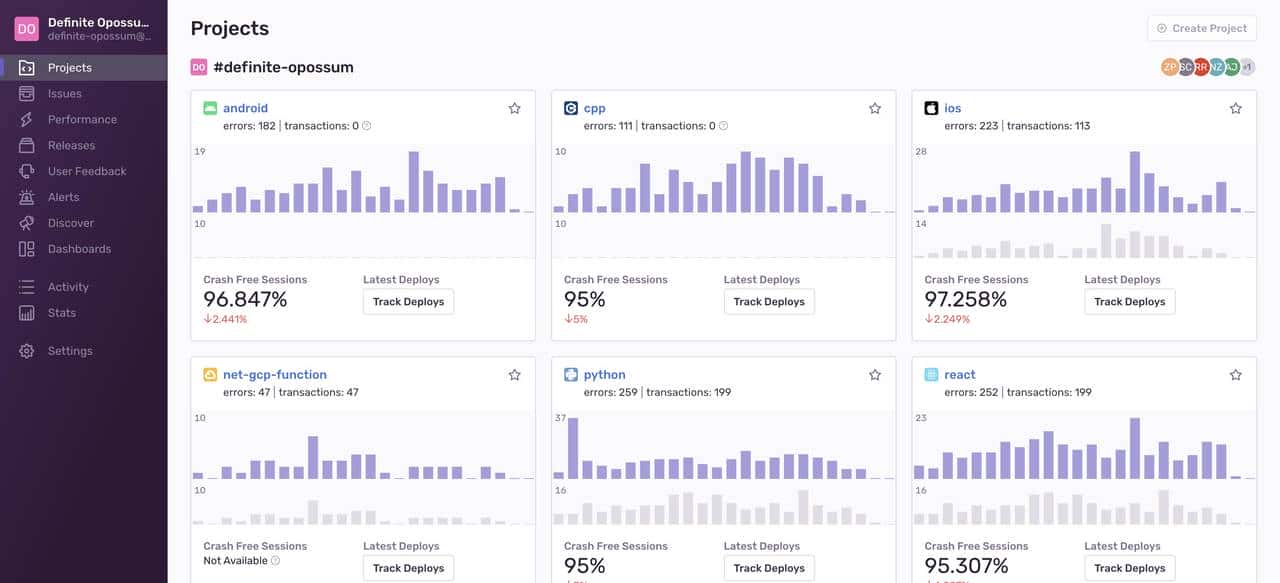
Task: Click the Create Project button
Action: pos(1201,28)
